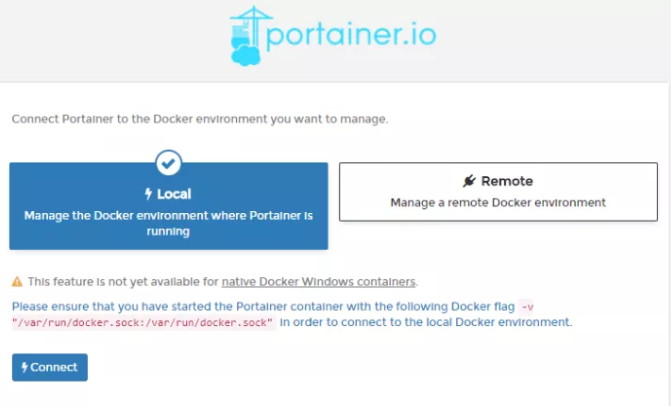Image resolution: width=671 pixels, height=406 pixels.
Task: Click the Local heading label
Action: tap(174, 194)
